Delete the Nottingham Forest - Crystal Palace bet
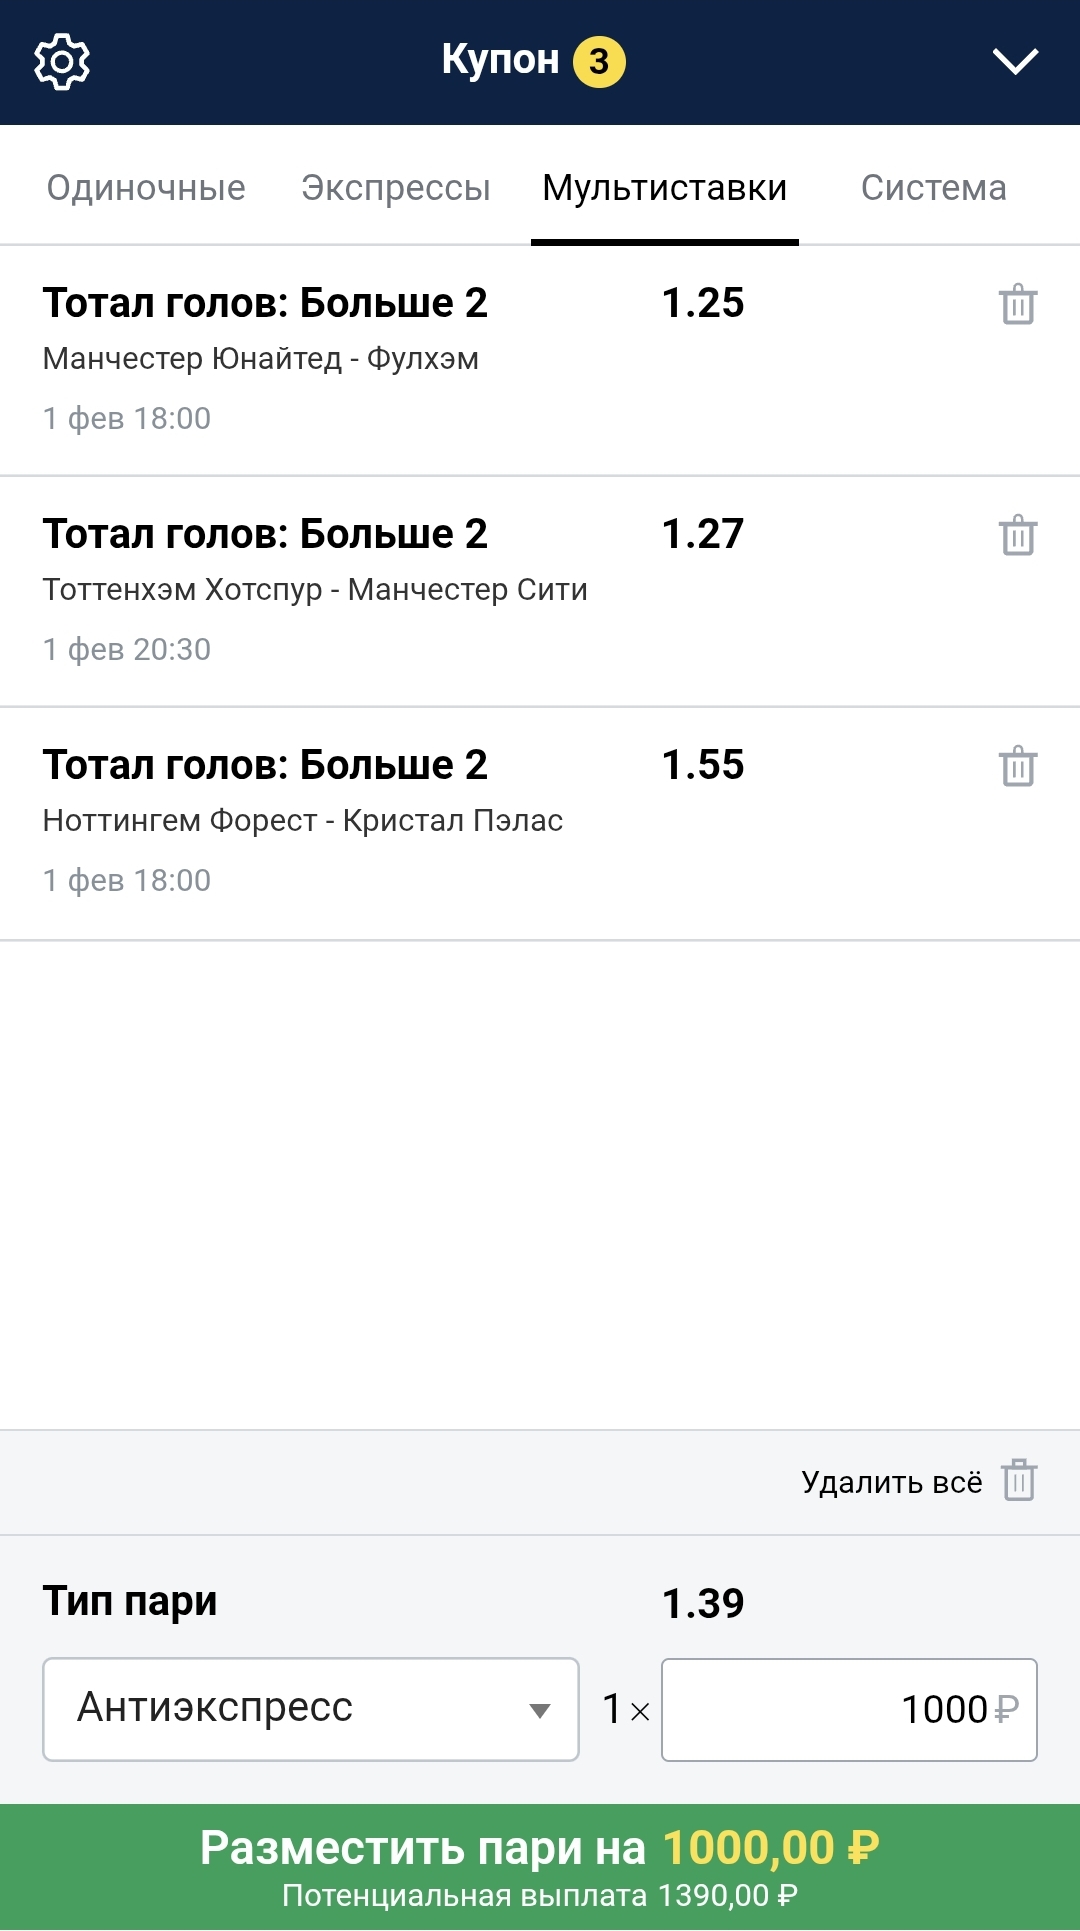 (1018, 767)
